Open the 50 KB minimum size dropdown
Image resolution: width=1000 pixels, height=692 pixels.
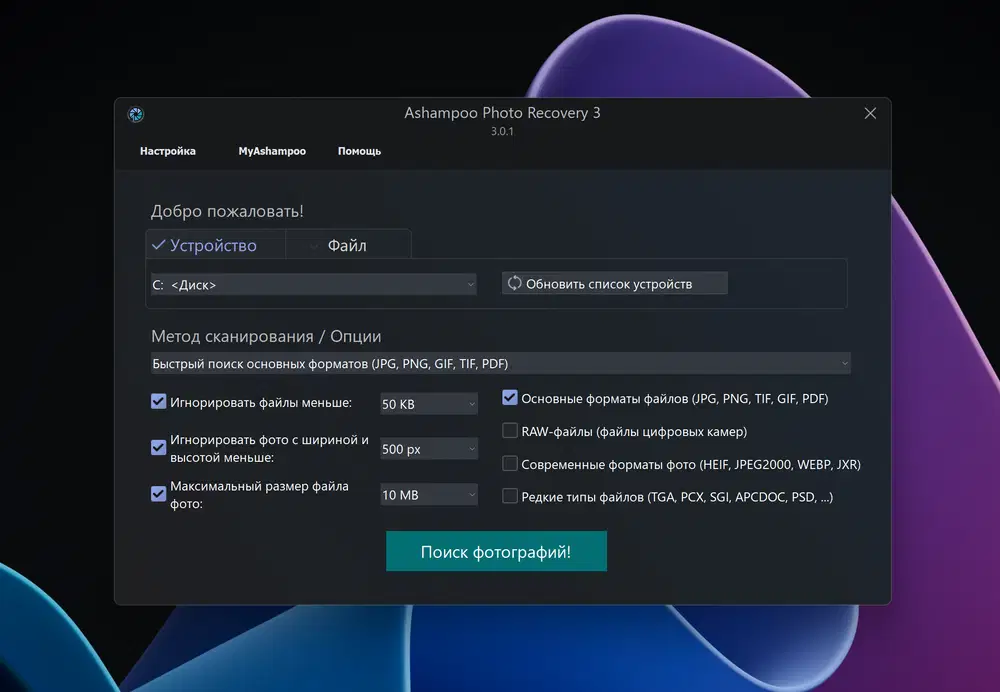click(429, 404)
